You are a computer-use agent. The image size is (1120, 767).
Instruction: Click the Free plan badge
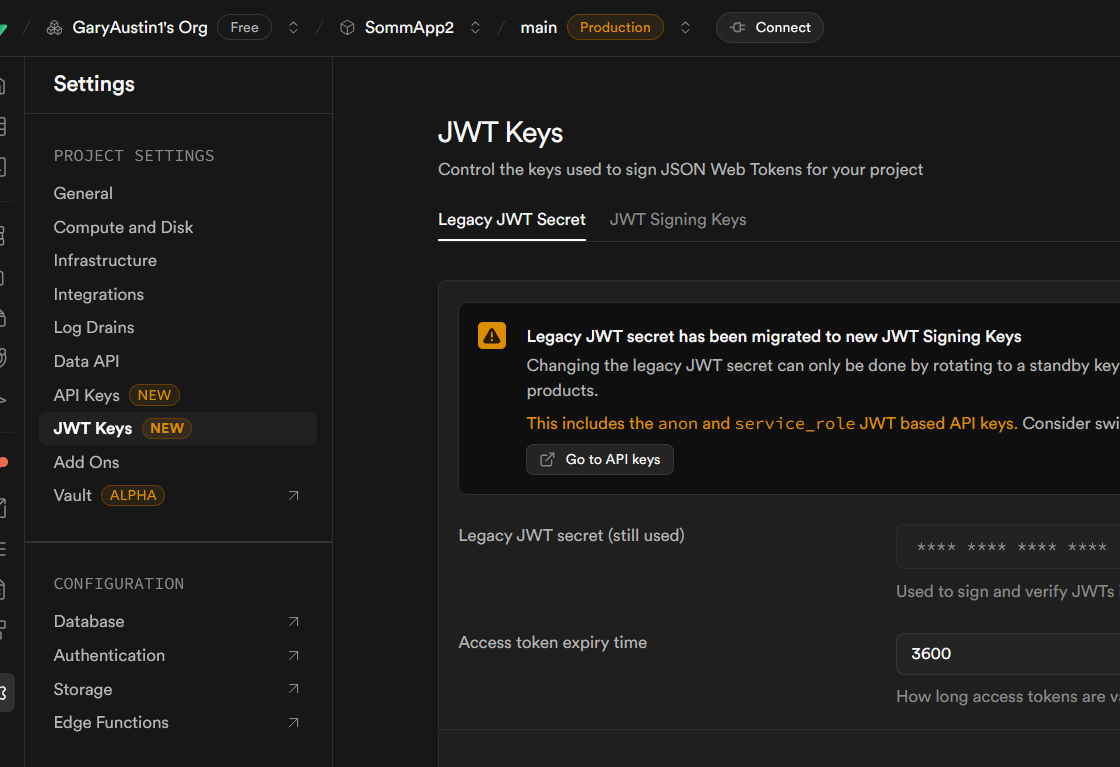244,28
